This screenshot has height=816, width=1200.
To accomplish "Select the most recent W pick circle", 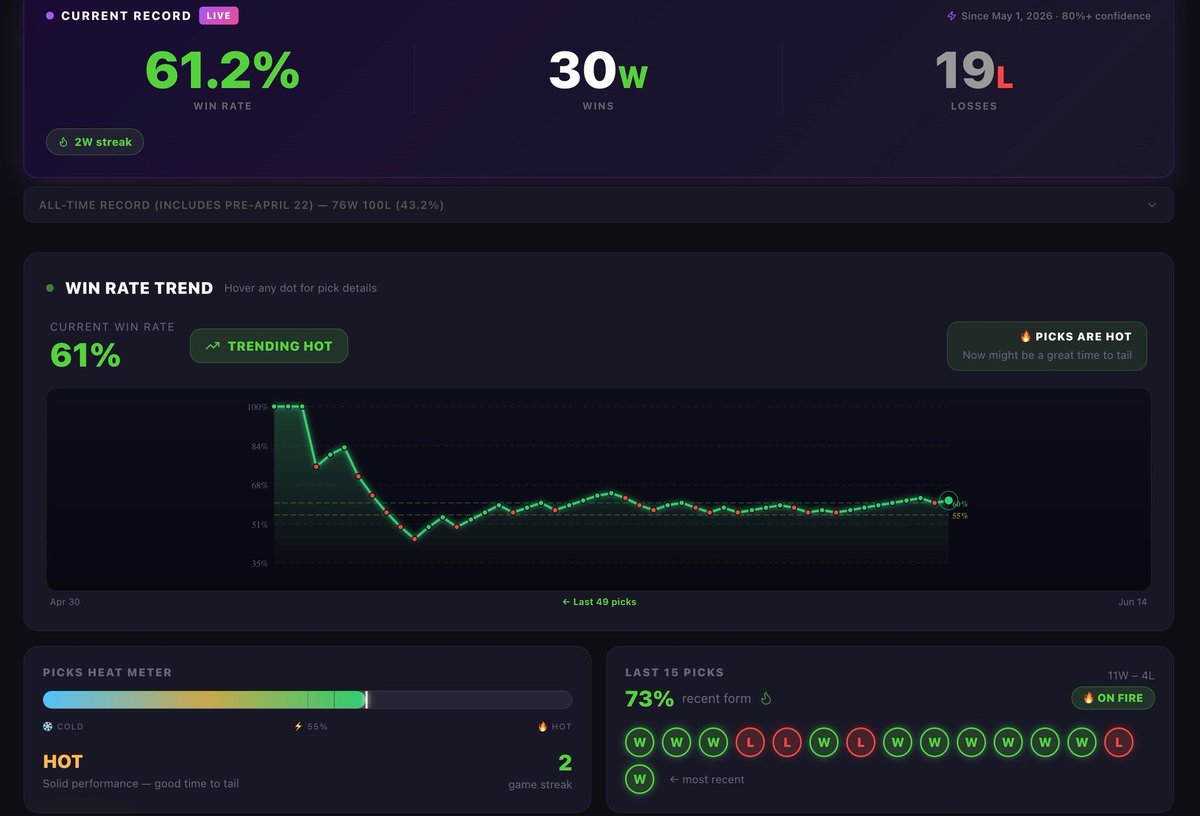I will coord(639,778).
